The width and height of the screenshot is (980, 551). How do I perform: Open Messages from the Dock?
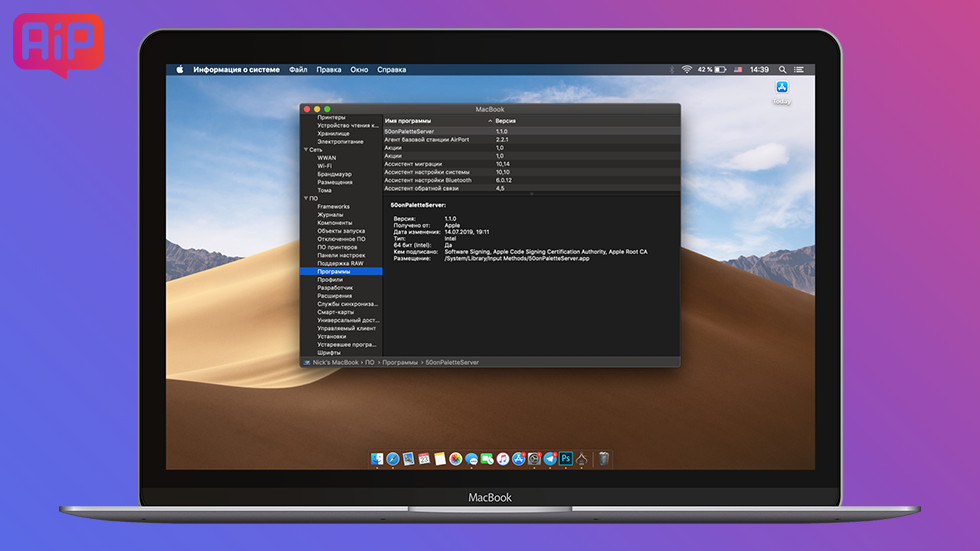[471, 459]
